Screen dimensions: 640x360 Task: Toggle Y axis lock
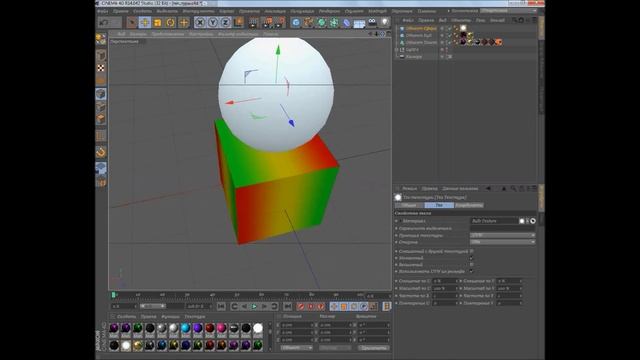212,22
